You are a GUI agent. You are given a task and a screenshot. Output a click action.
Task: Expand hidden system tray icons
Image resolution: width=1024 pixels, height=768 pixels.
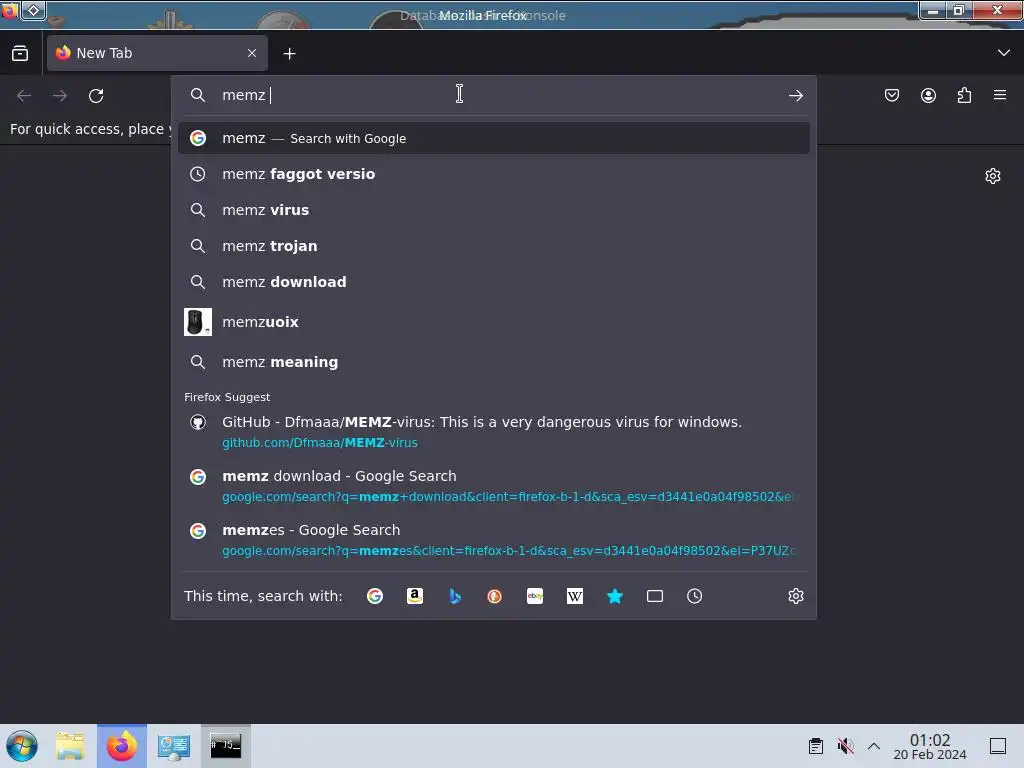(874, 746)
